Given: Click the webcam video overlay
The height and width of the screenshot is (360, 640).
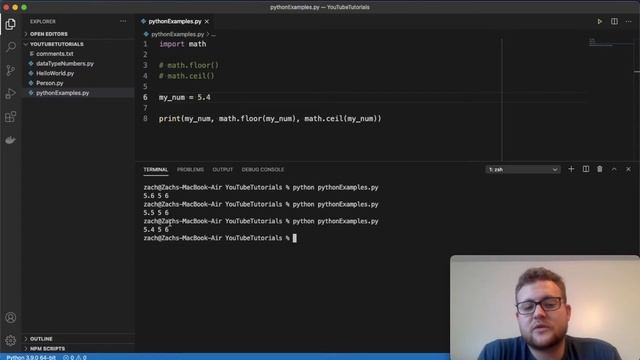Looking at the screenshot, I should point(544,307).
